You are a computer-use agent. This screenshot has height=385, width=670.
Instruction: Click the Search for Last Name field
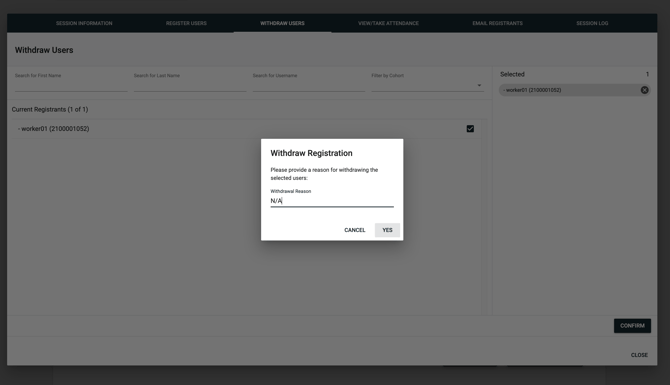point(190,85)
